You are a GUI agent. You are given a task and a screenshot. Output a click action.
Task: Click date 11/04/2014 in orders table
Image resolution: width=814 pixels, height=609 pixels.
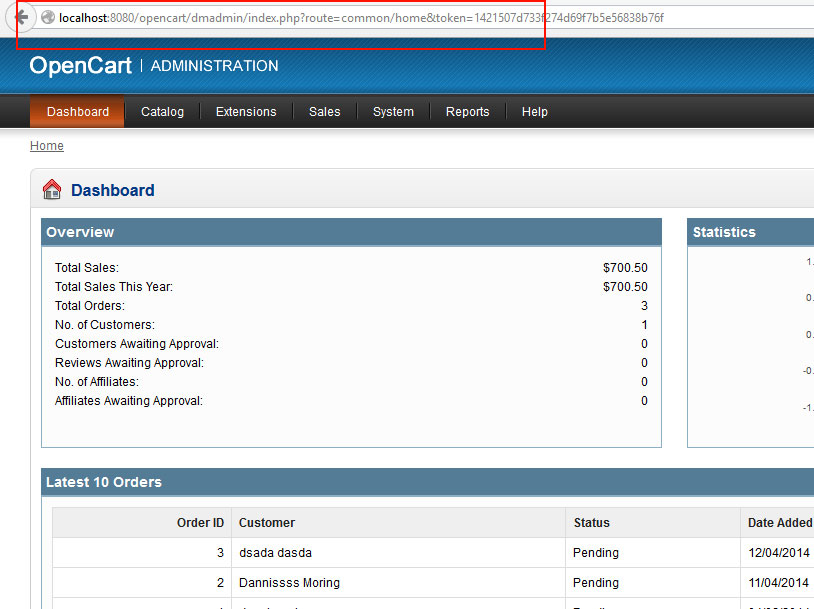779,583
